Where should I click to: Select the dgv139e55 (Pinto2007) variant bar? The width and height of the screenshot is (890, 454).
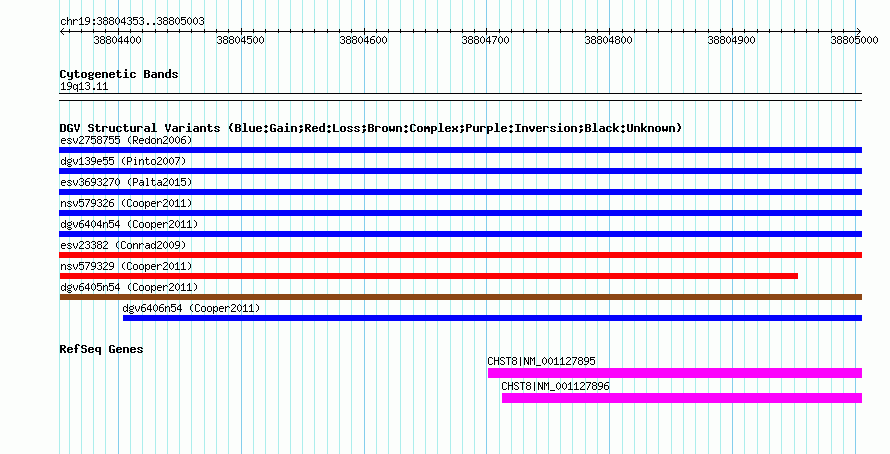pos(460,171)
